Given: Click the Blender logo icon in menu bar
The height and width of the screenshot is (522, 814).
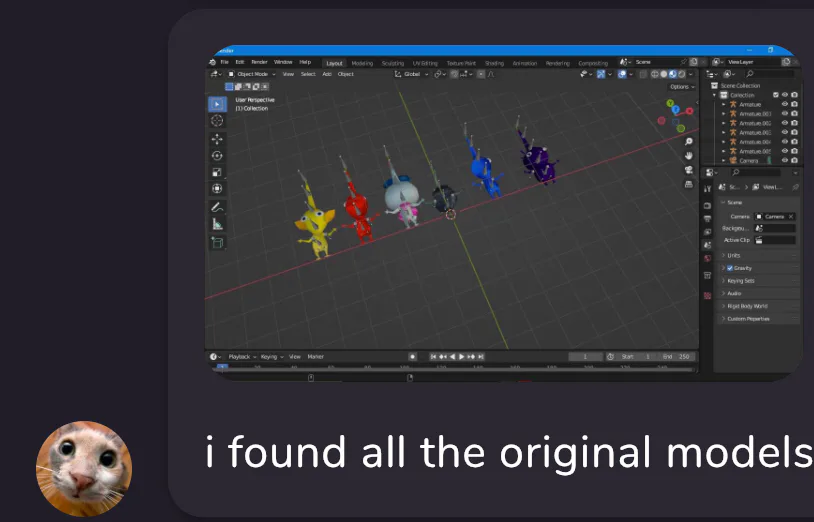Looking at the screenshot, I should (212, 62).
